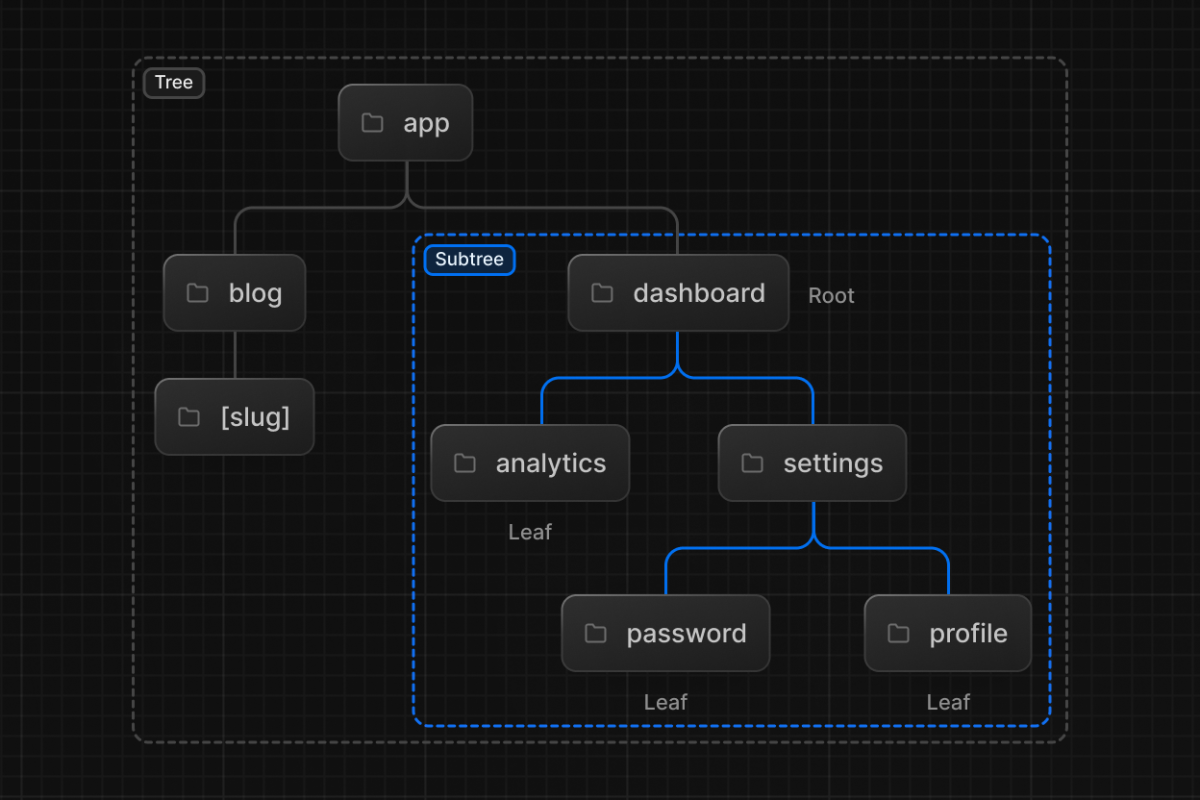Open the blog node
The image size is (1200, 800).
235,293
